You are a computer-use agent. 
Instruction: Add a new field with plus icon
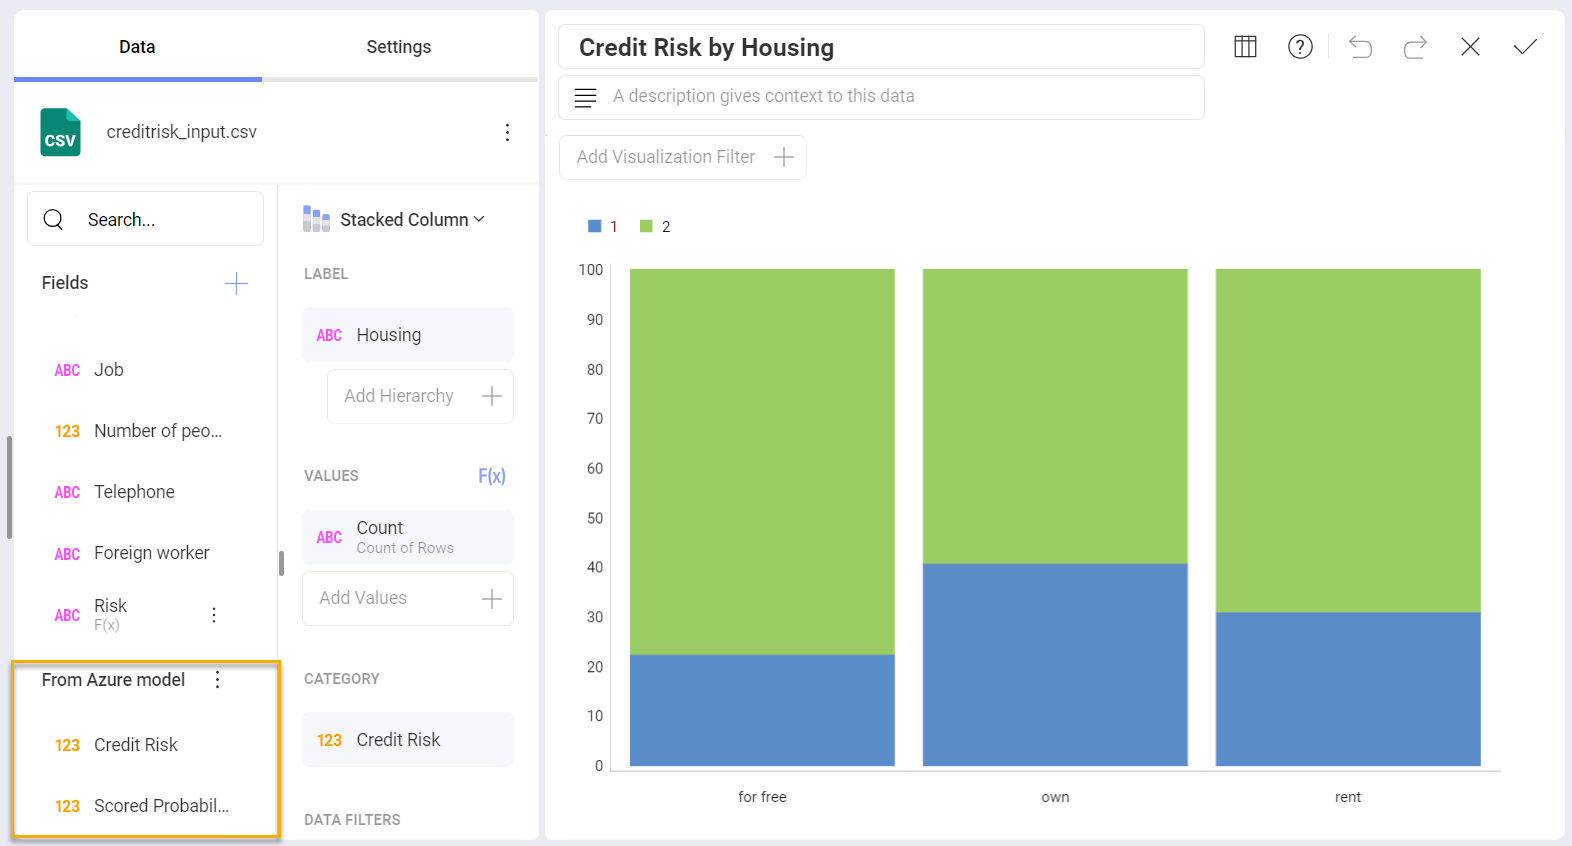[x=236, y=284]
